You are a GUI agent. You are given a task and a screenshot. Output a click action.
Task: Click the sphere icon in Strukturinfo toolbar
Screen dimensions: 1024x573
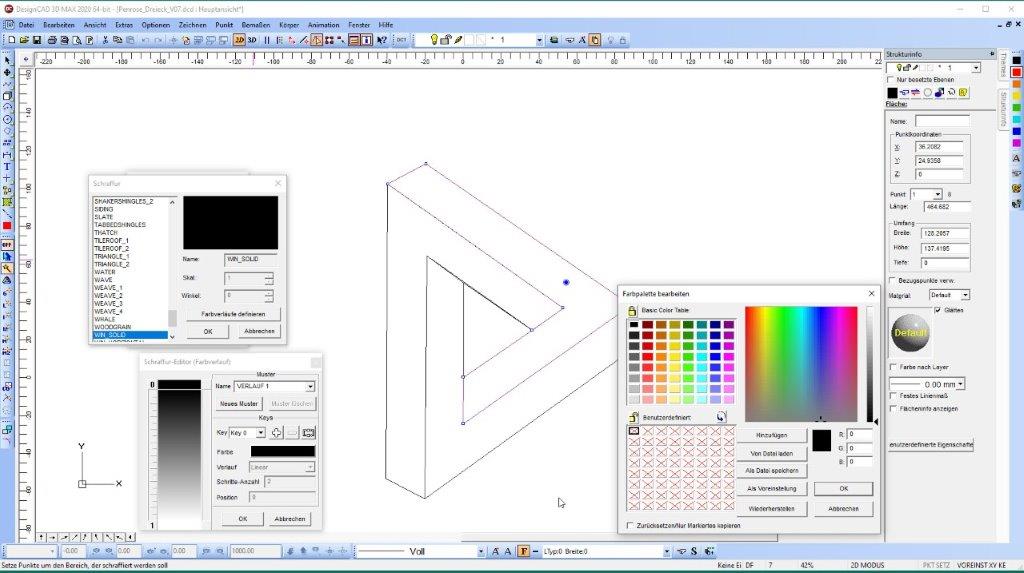[927, 93]
